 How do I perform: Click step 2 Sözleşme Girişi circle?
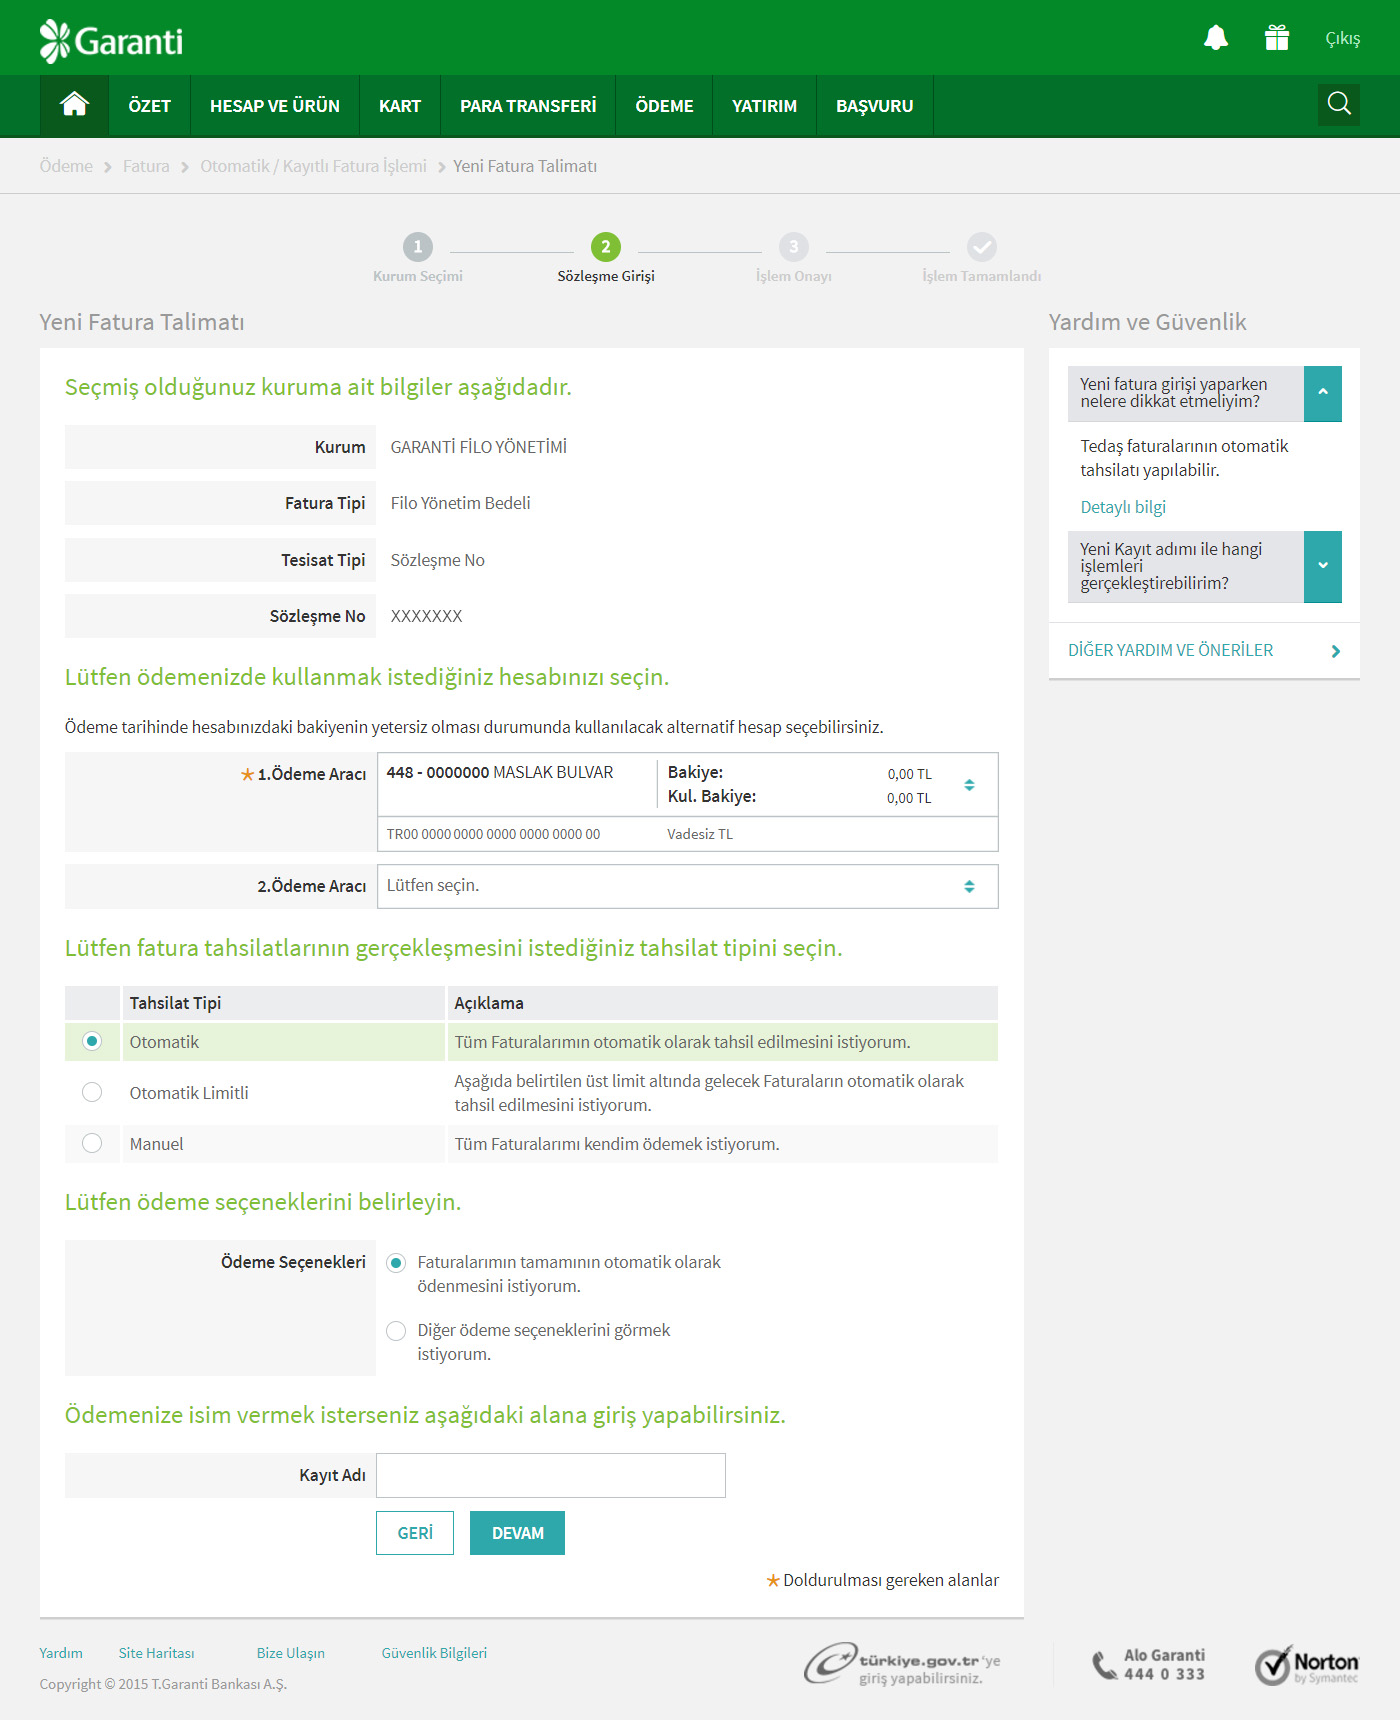(x=606, y=246)
